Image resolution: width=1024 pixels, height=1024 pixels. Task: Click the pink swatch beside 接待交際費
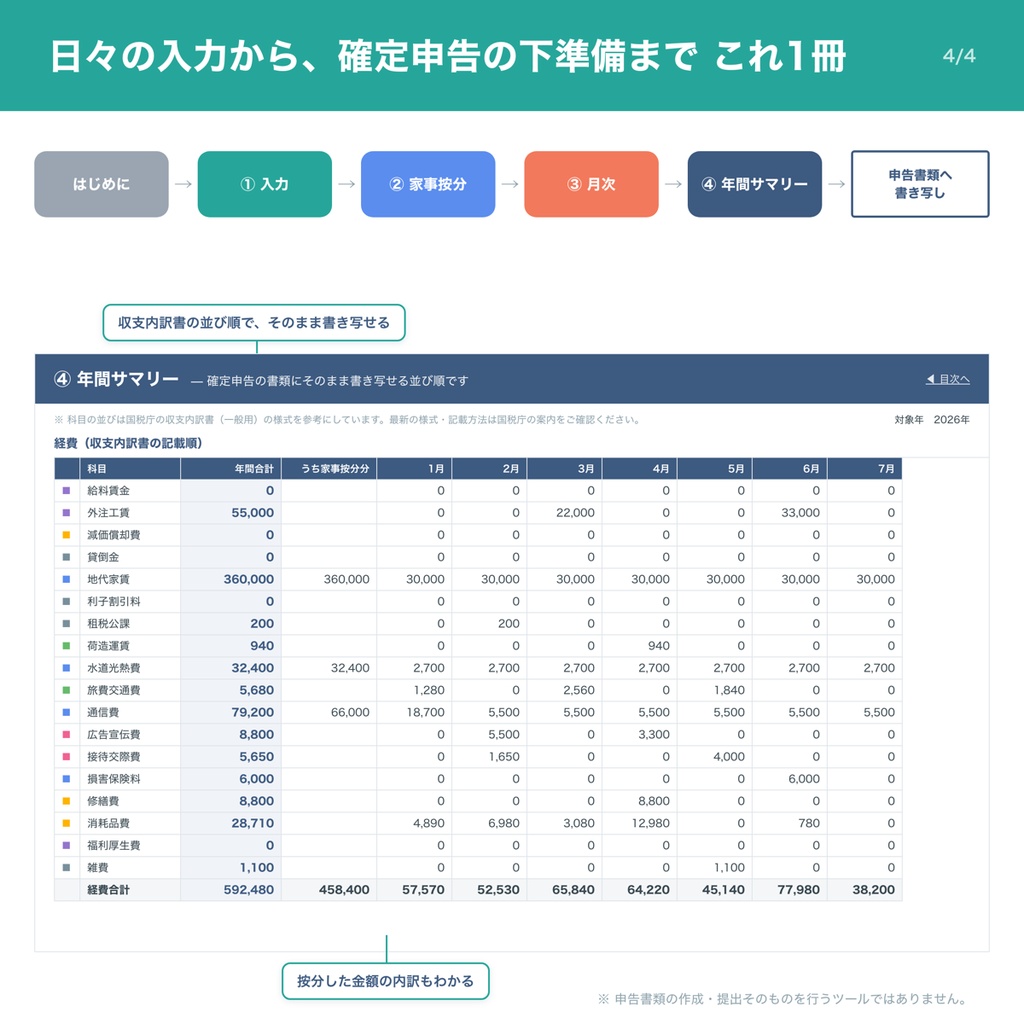pos(66,757)
